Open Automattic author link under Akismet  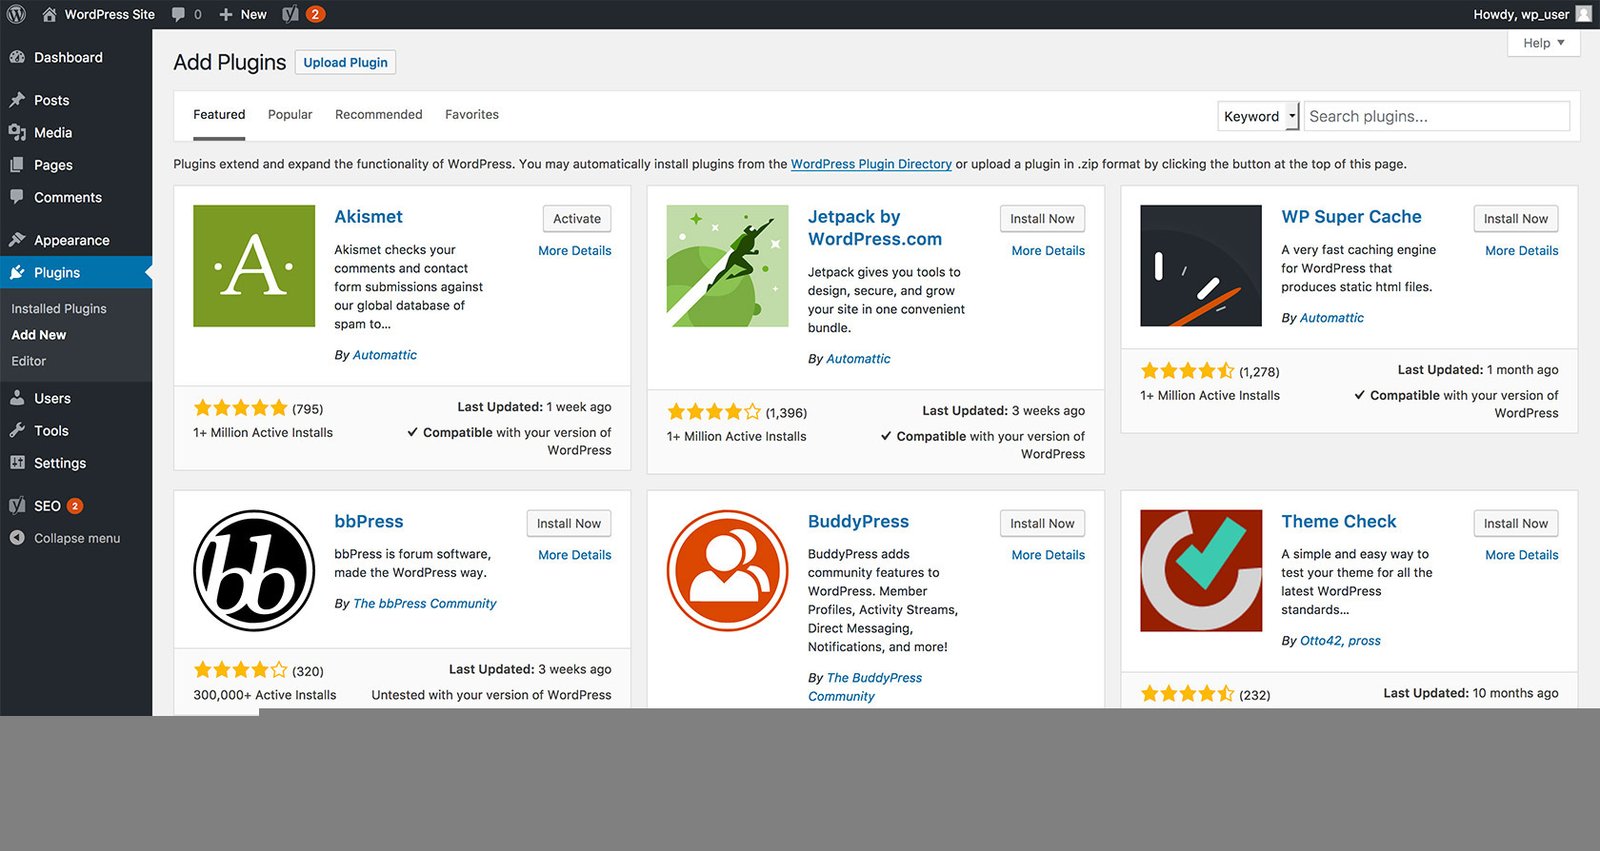pyautogui.click(x=385, y=355)
